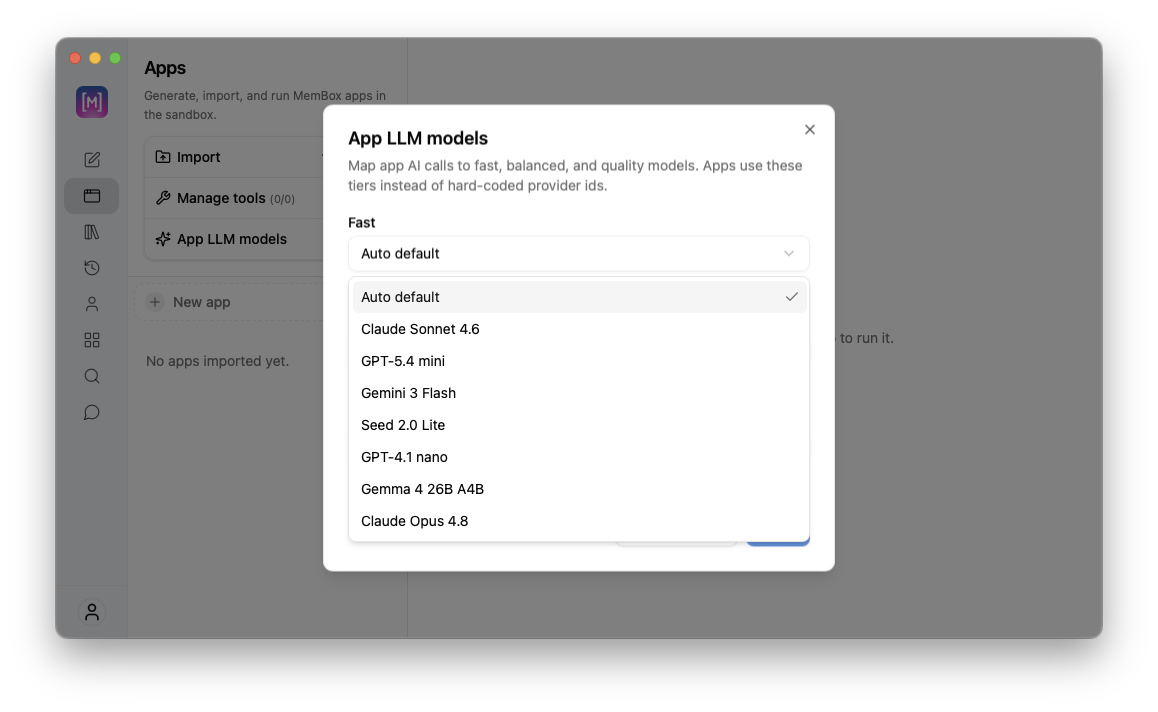Click the Fast tier label
Viewport: 1158px width, 712px height.
tap(362, 222)
